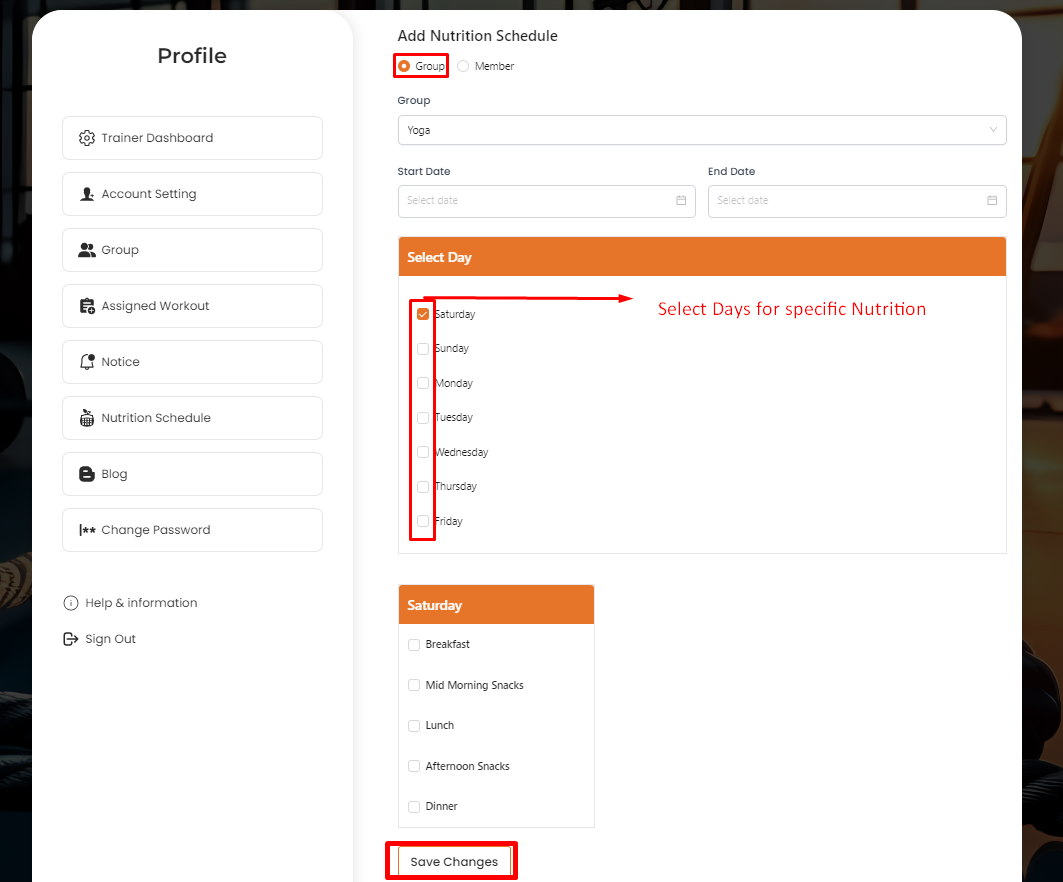Tick the Dinner meal checkbox
1063x882 pixels.
tap(414, 807)
